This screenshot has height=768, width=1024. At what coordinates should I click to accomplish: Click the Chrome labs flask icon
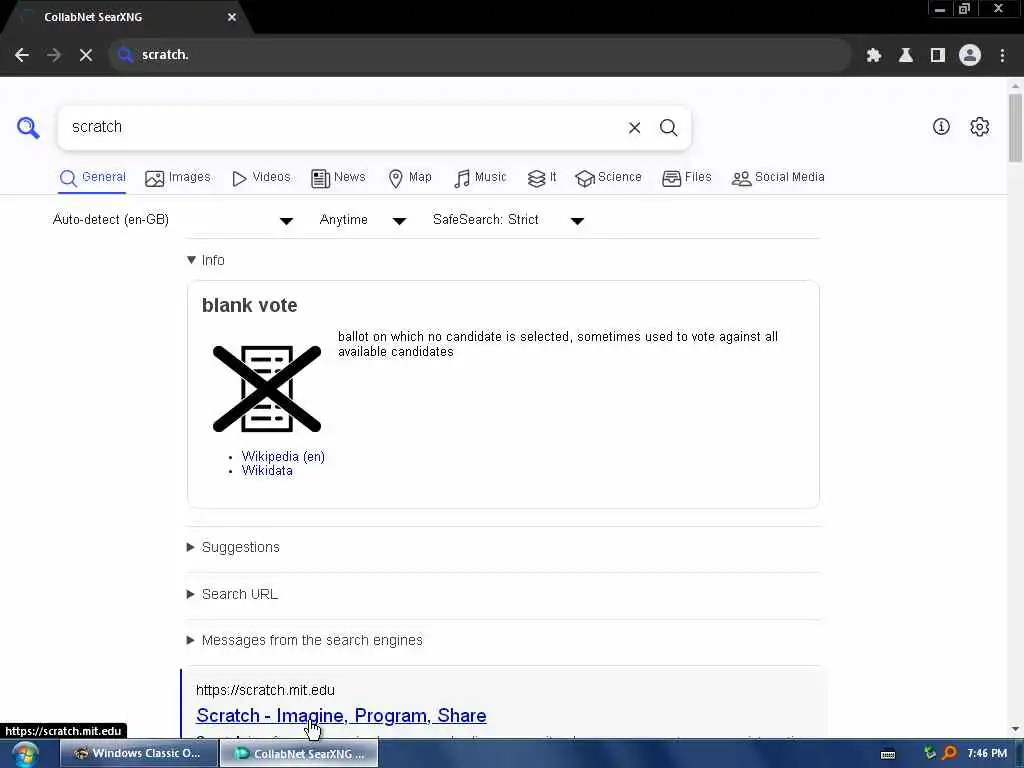[x=906, y=56]
